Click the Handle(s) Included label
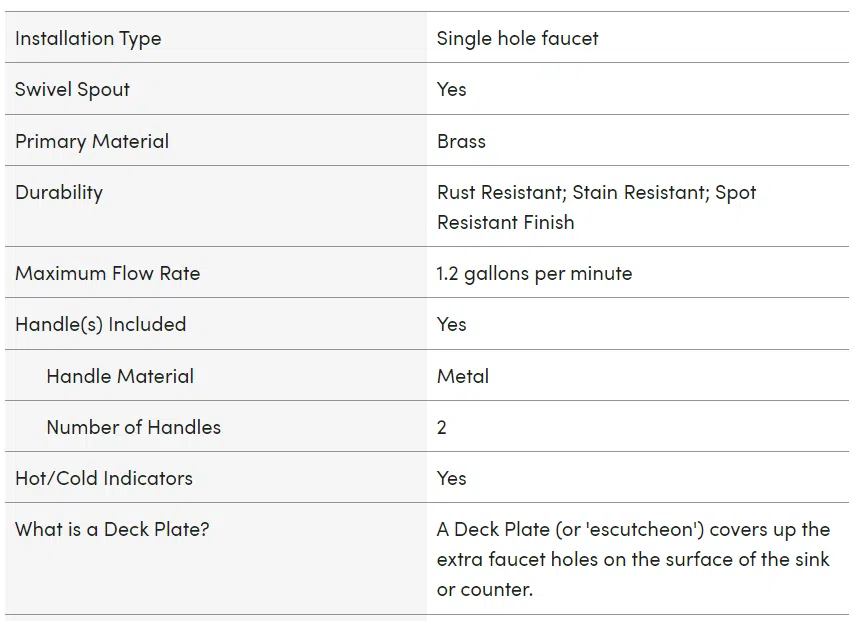The width and height of the screenshot is (866, 621). 101,324
